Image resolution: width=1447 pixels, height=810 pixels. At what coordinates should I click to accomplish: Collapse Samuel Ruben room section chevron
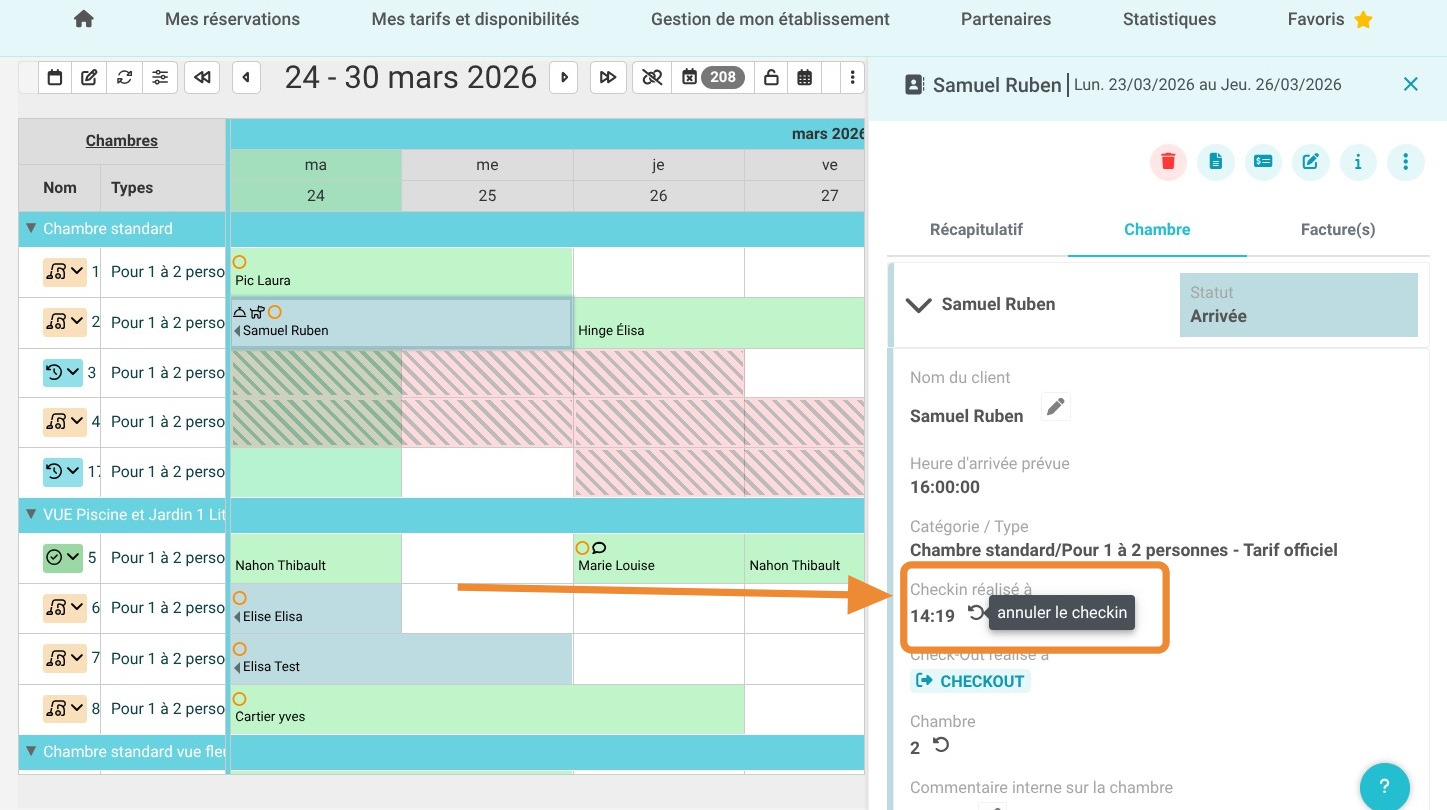[918, 305]
